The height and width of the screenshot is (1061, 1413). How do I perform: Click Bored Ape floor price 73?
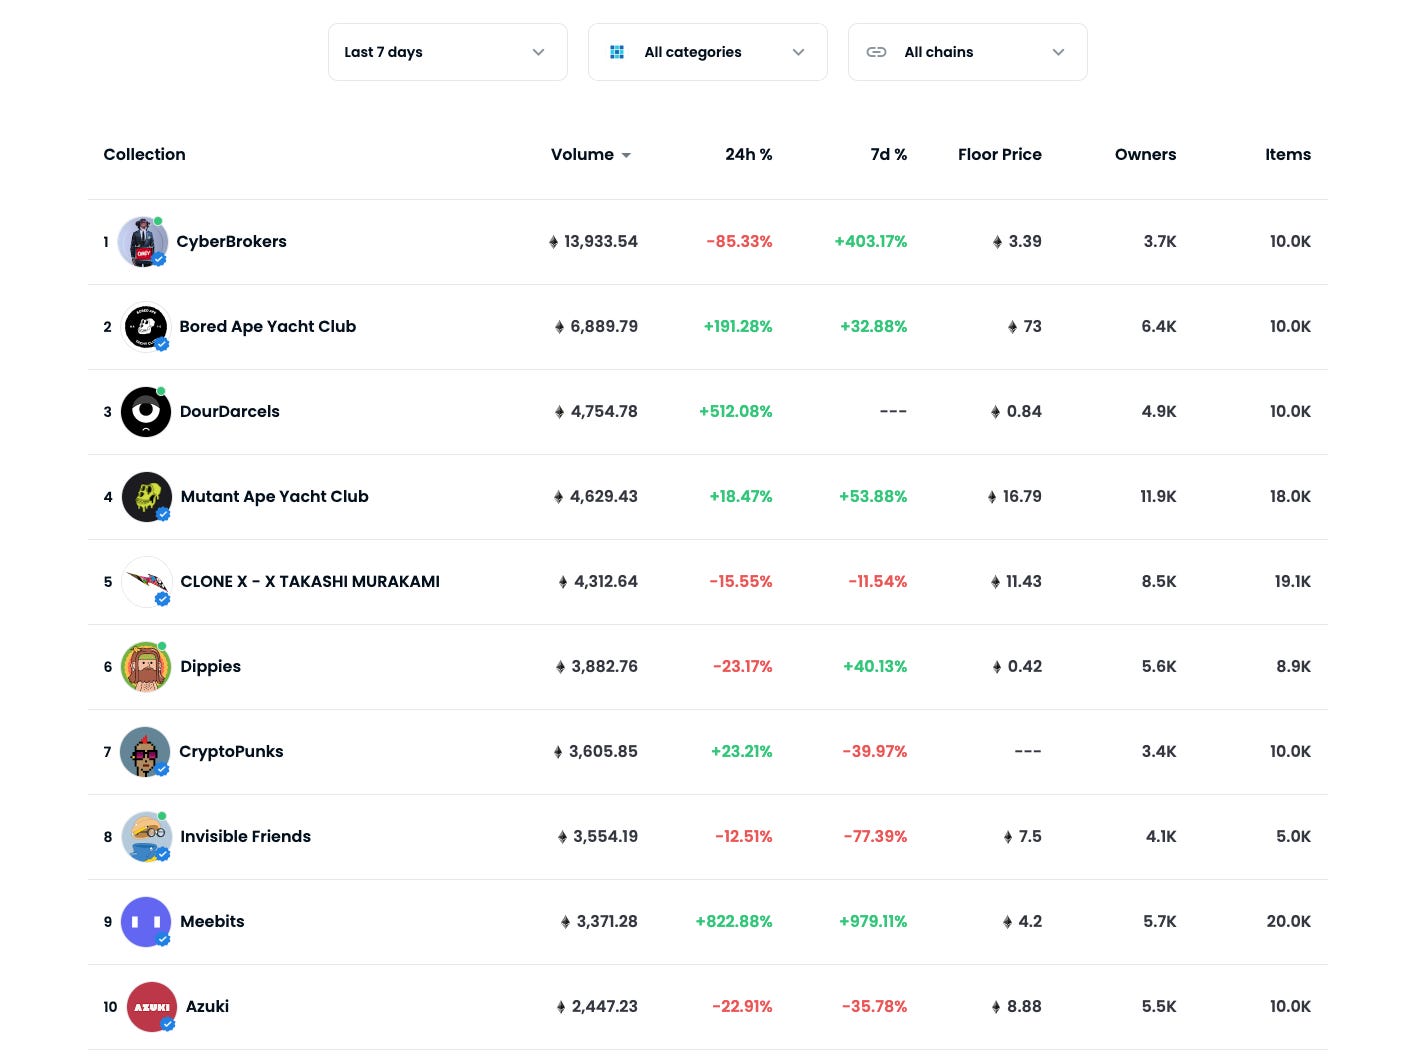1032,326
